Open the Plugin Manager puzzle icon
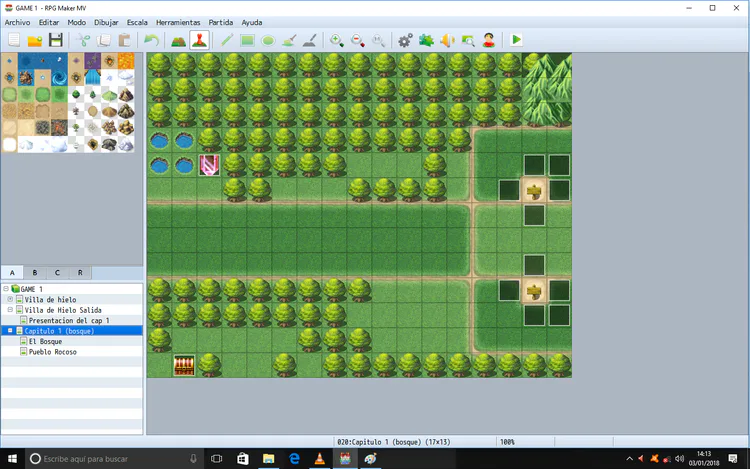The width and height of the screenshot is (750, 469). 426,40
